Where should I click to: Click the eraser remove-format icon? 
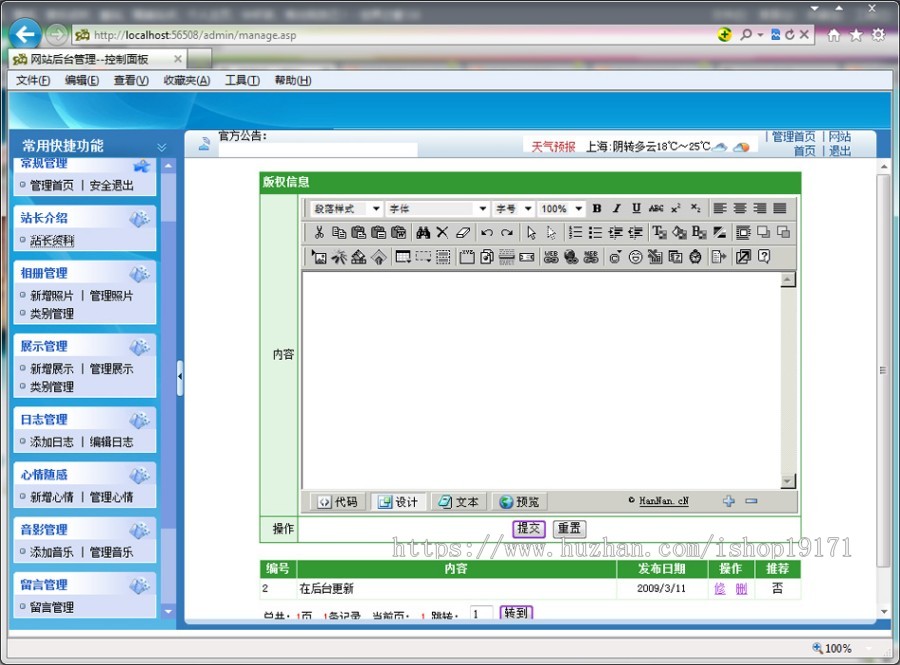pyautogui.click(x=462, y=232)
